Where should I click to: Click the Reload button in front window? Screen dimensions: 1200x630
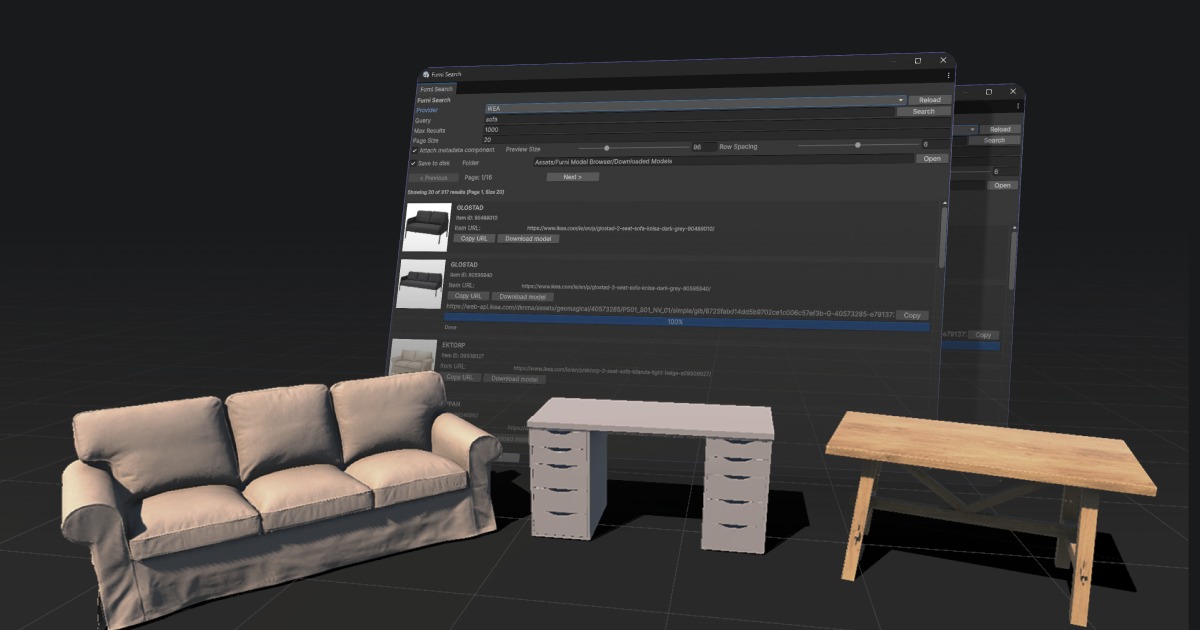pyautogui.click(x=930, y=100)
